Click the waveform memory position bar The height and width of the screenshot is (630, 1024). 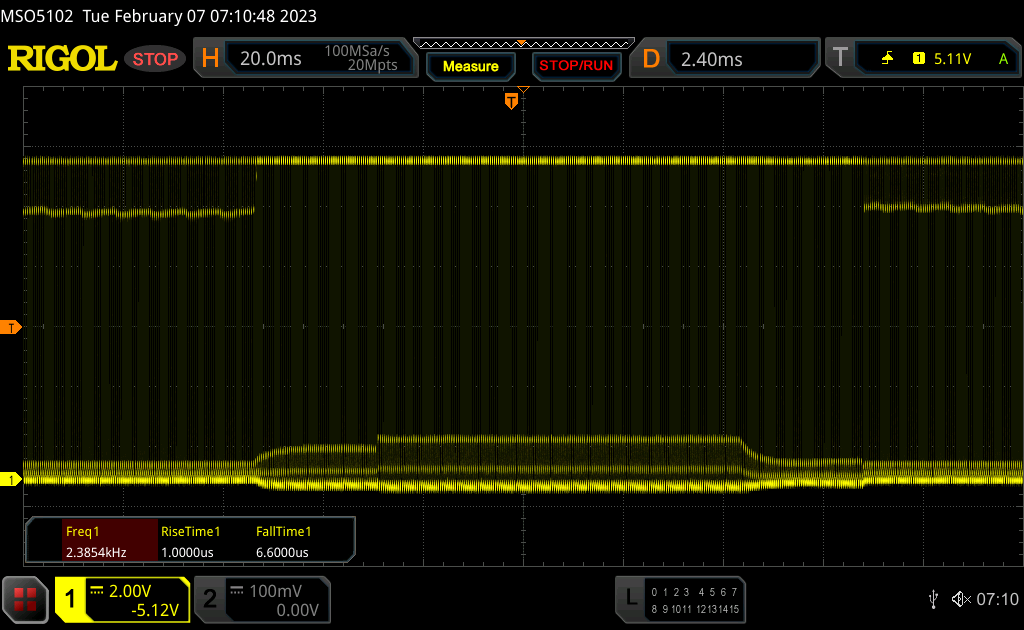click(x=524, y=44)
